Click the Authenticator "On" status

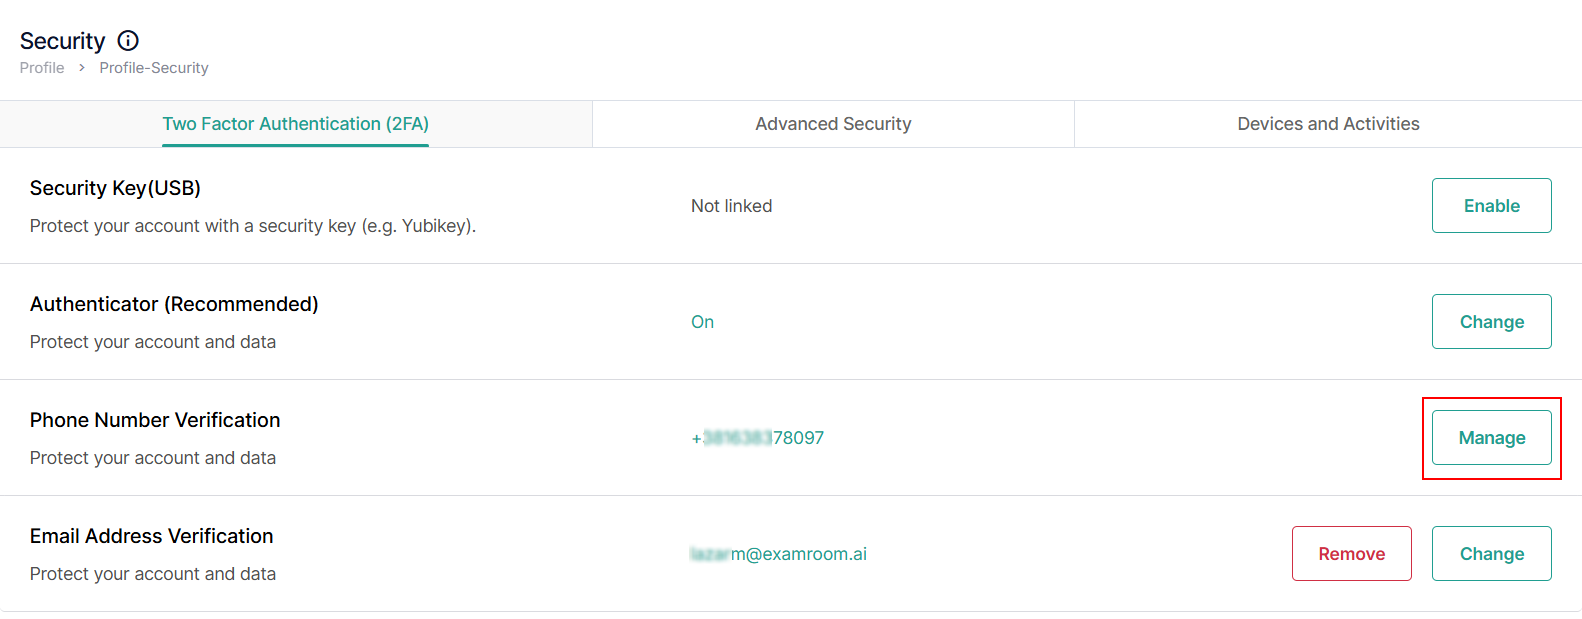(x=702, y=322)
